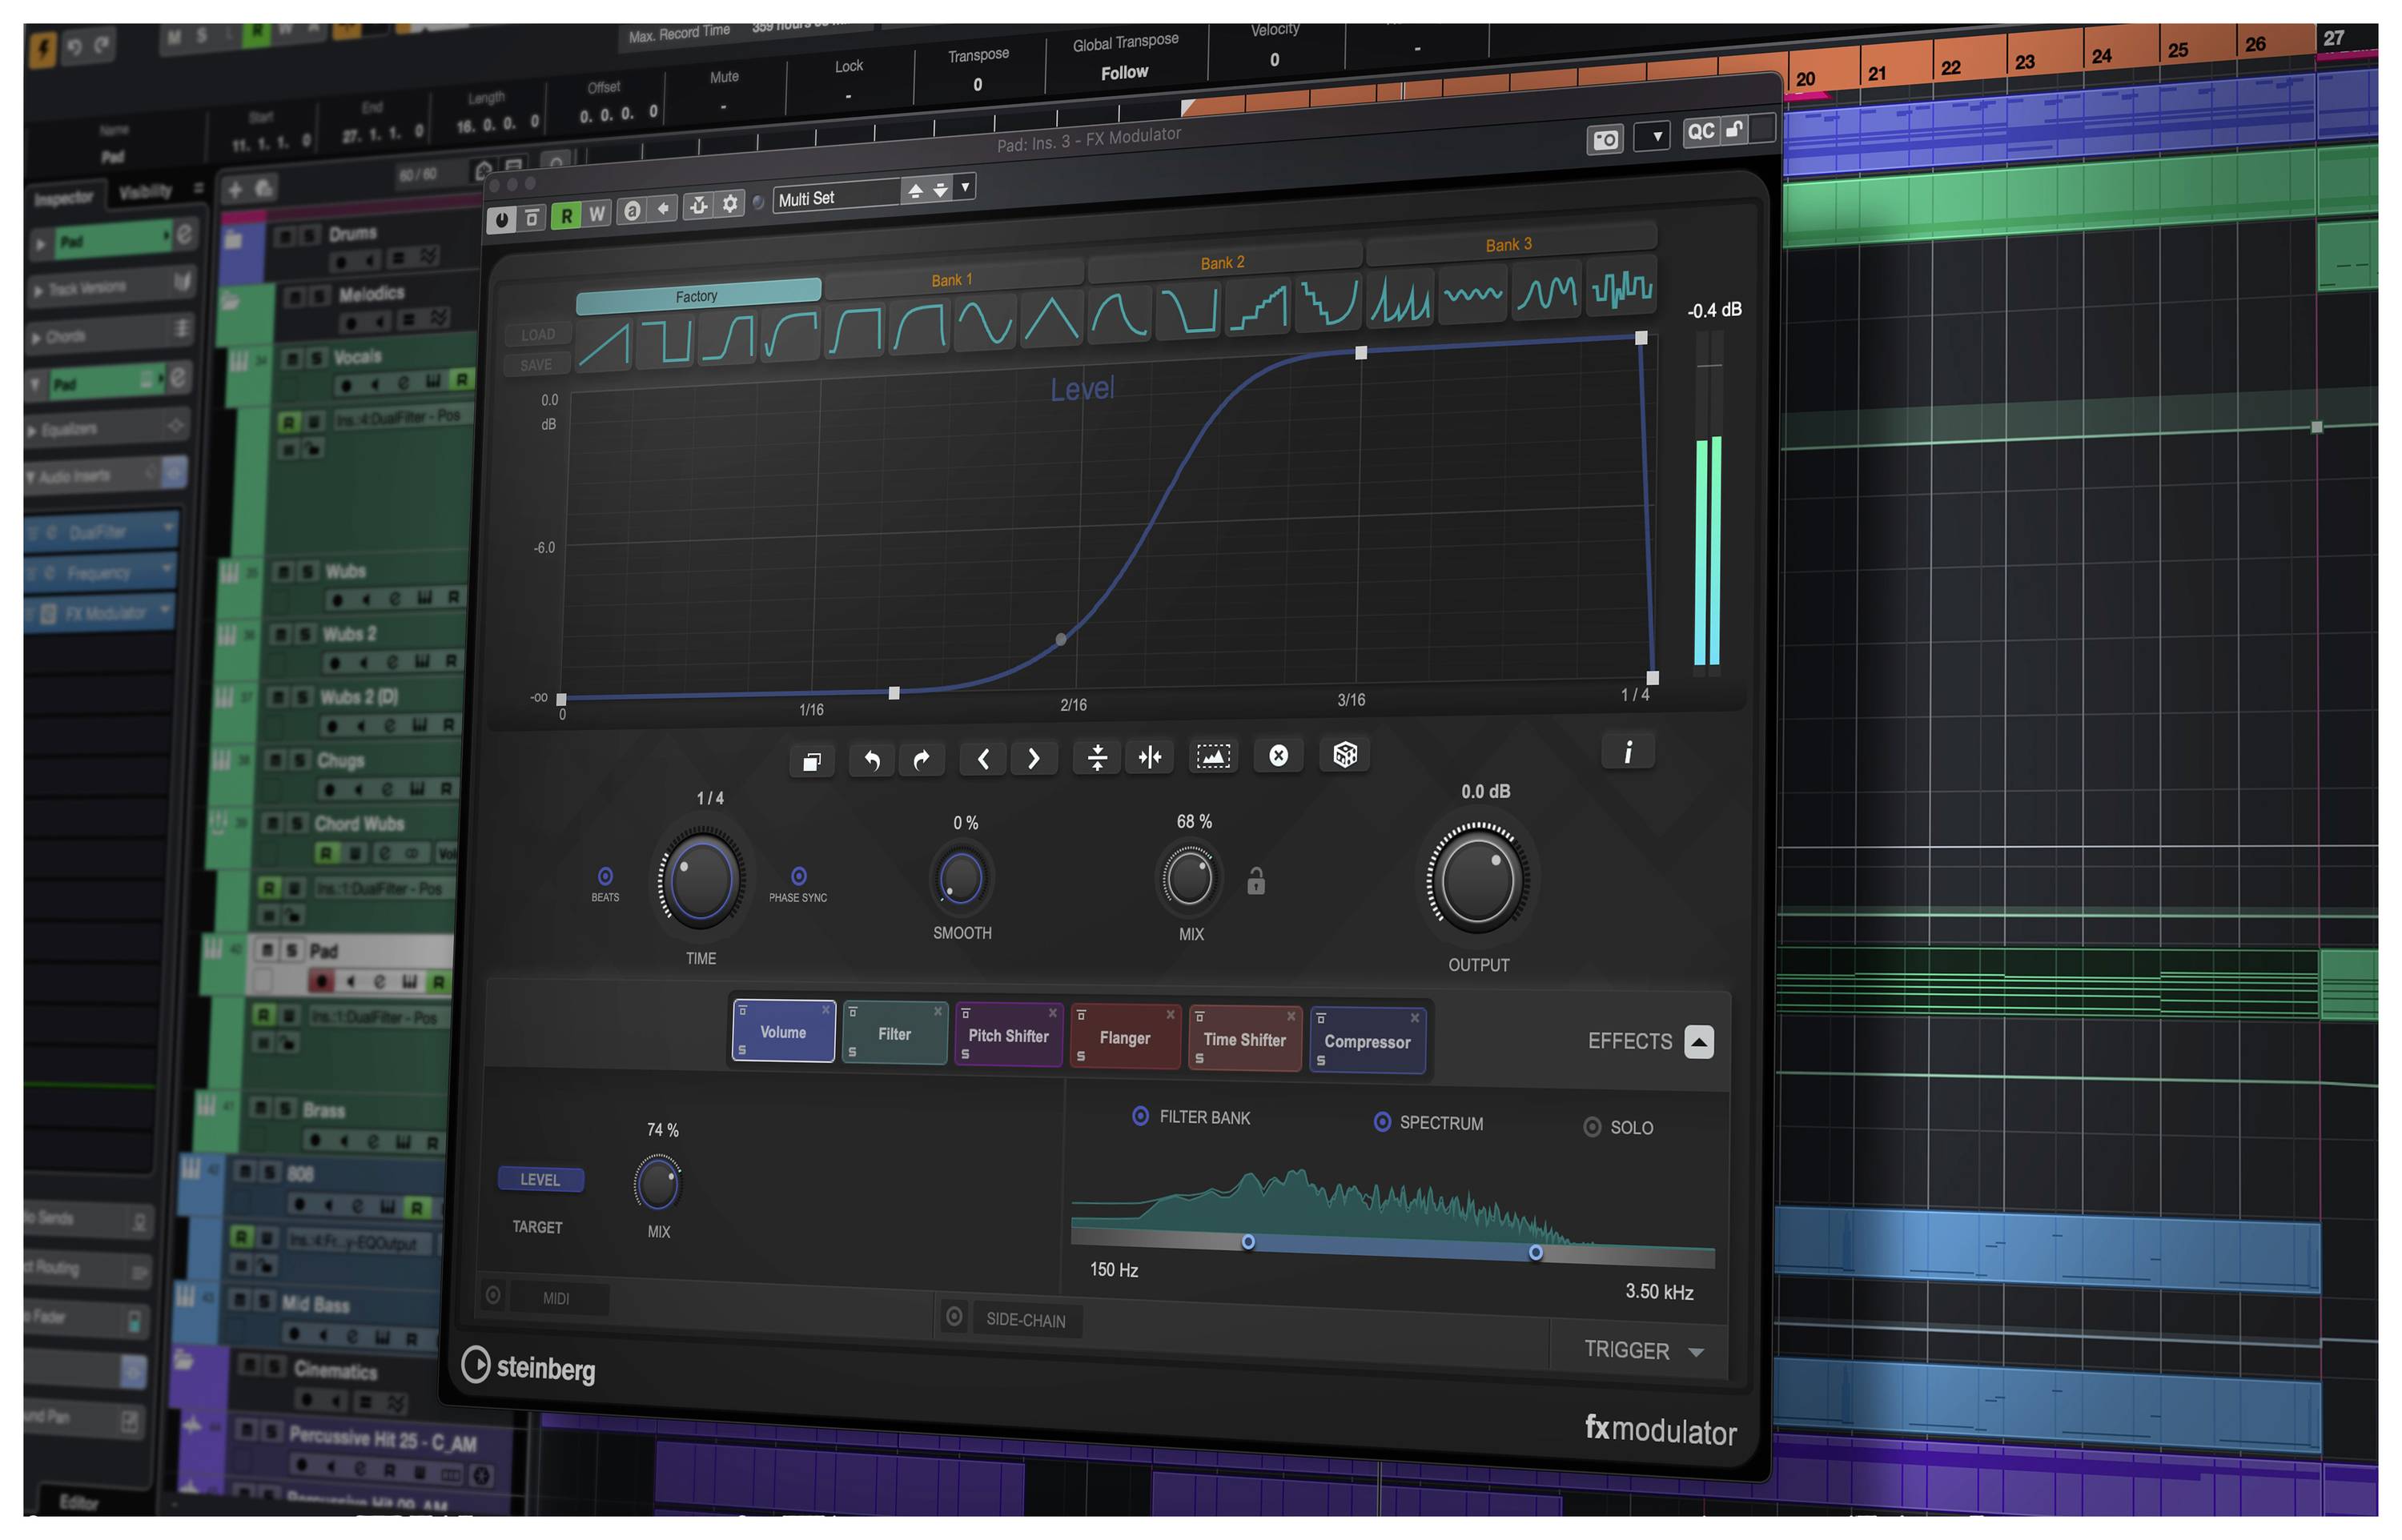Select the PHASE SYNC radio button
2402x1540 pixels.
(798, 876)
